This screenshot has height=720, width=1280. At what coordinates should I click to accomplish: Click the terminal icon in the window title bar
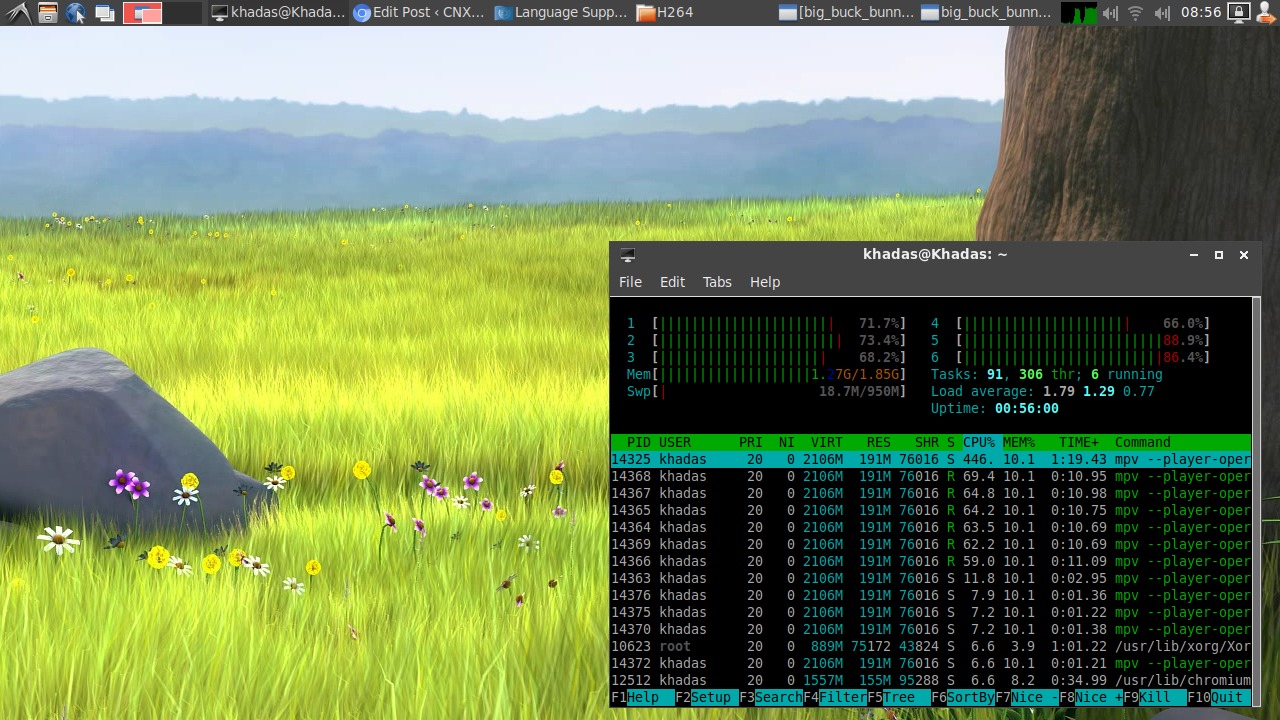pyautogui.click(x=627, y=255)
